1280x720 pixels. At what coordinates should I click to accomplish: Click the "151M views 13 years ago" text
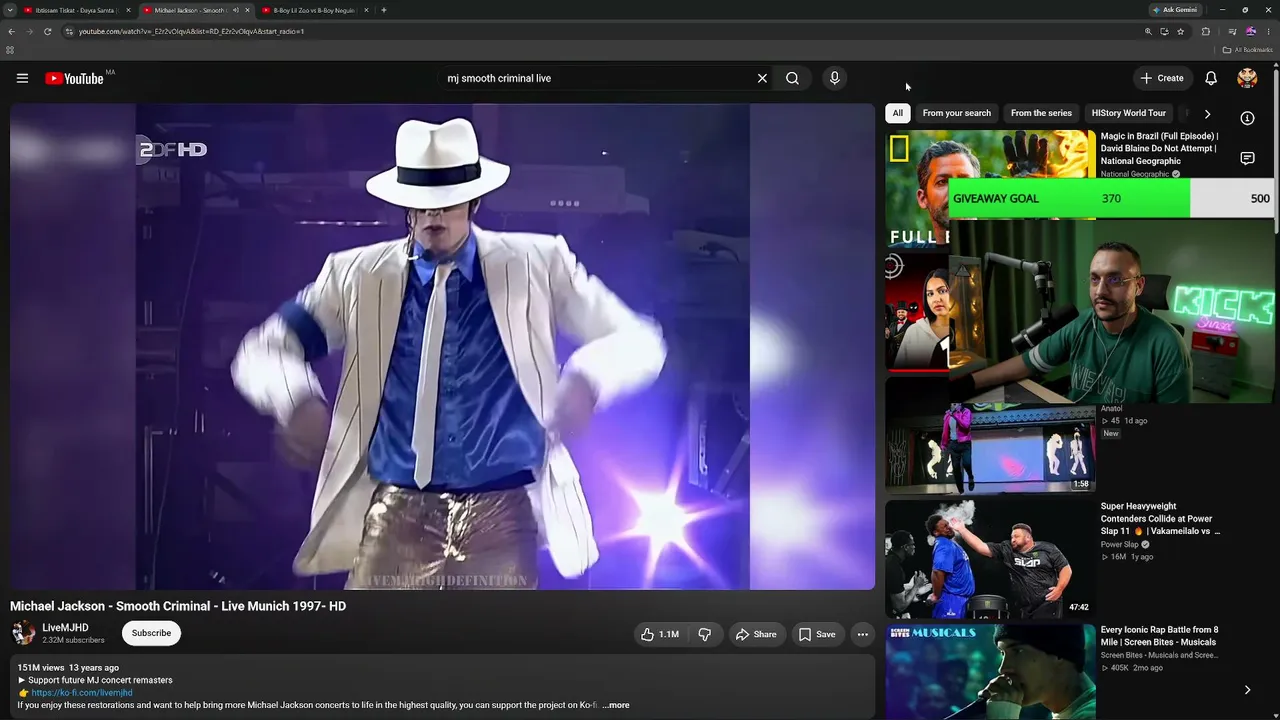68,667
